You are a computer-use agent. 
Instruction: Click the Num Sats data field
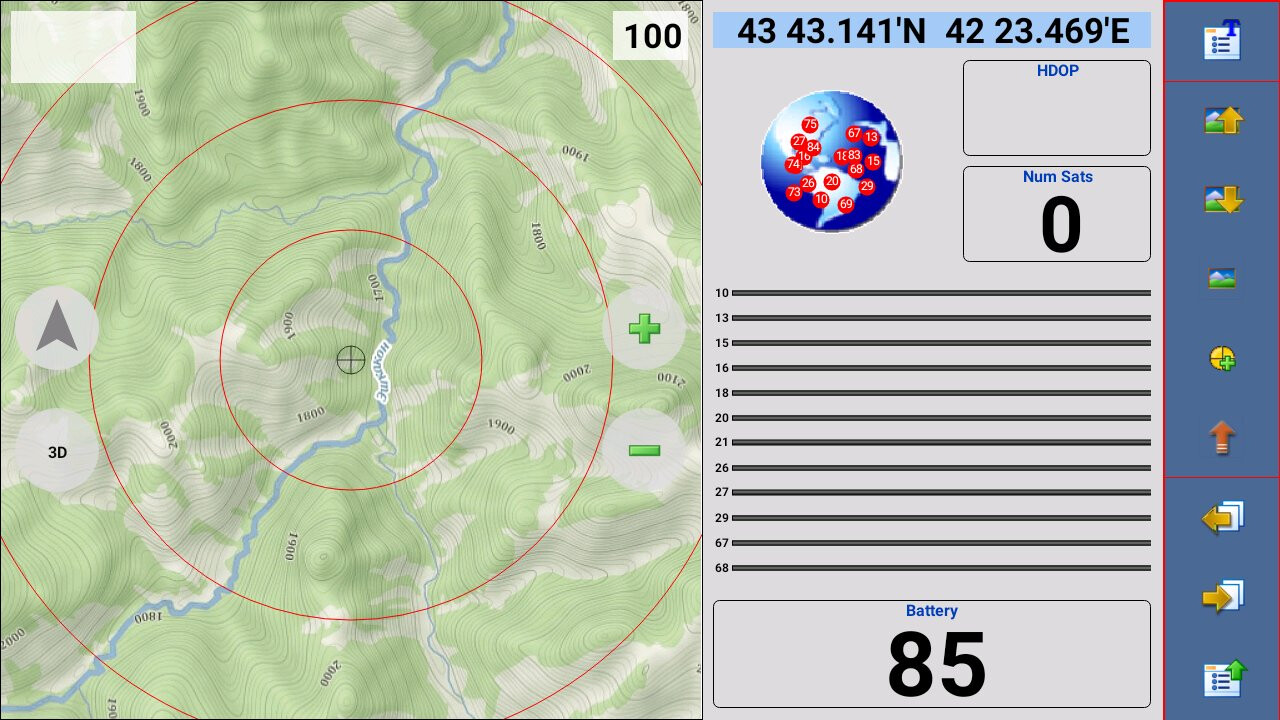pos(1056,214)
